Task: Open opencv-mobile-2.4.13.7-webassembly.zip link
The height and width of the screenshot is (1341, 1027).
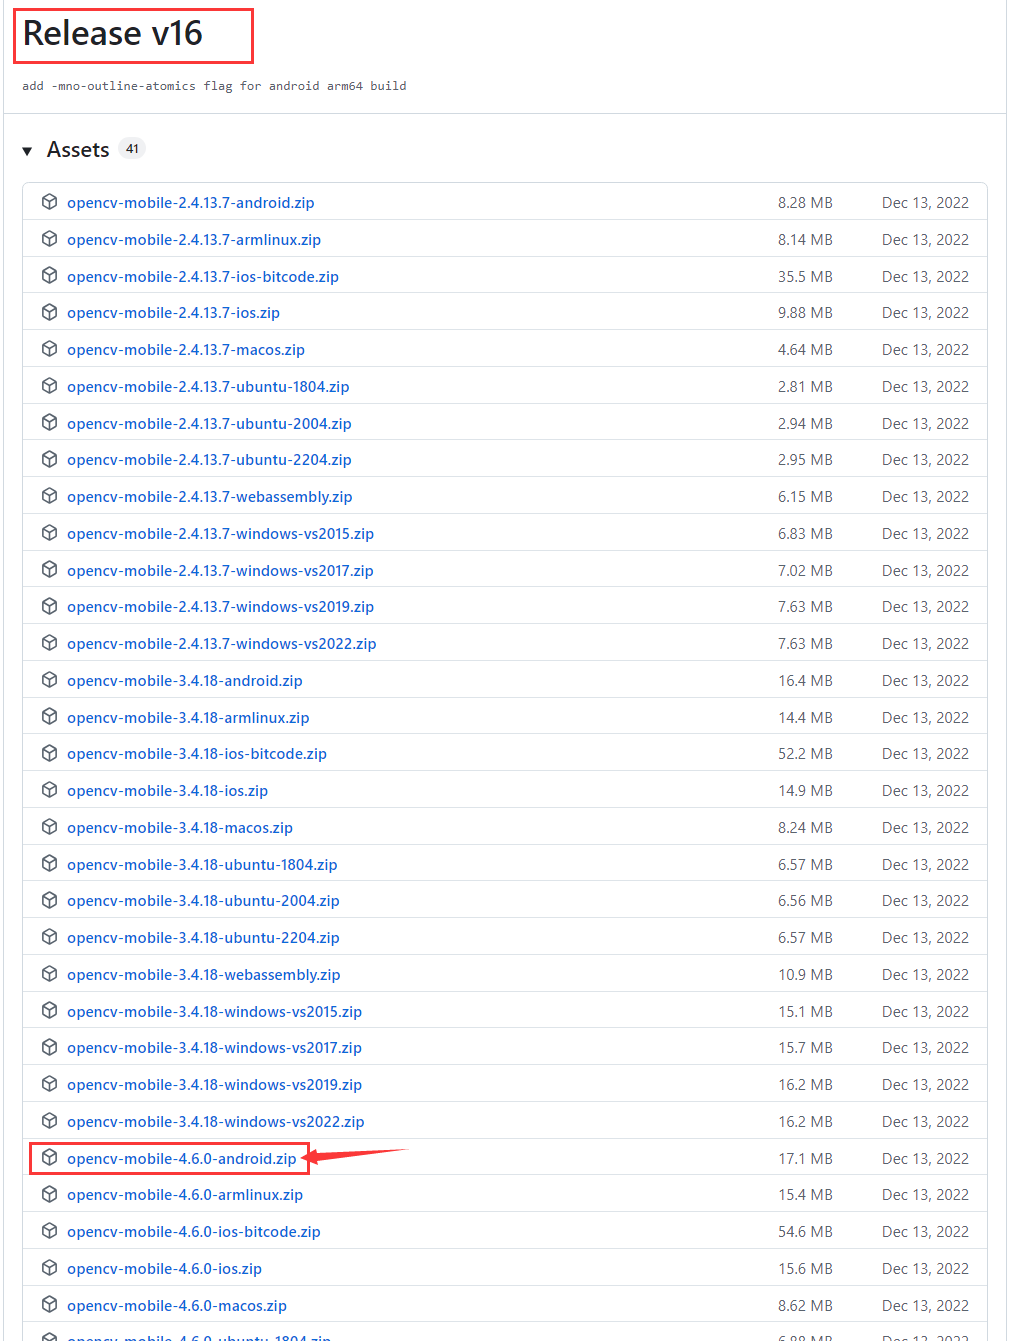Action: (x=209, y=497)
